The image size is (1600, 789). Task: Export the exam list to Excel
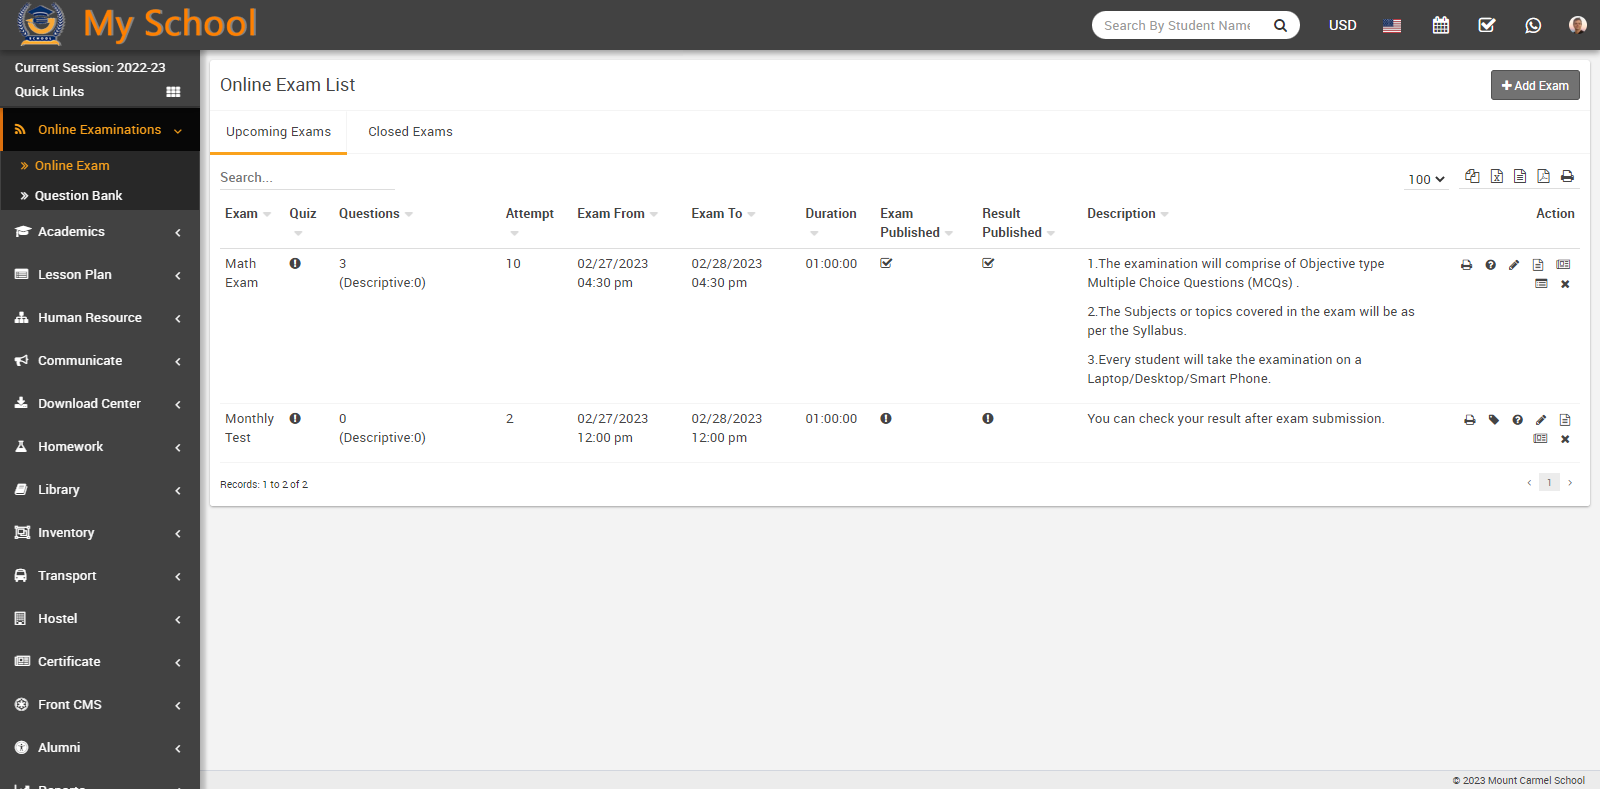click(1496, 176)
